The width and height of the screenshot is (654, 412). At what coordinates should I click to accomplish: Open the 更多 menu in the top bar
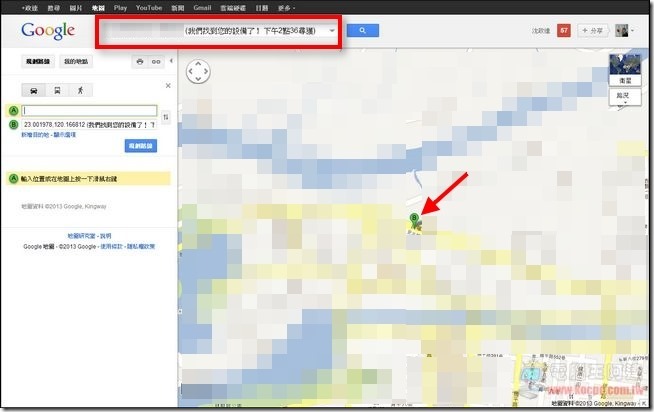tap(286, 8)
